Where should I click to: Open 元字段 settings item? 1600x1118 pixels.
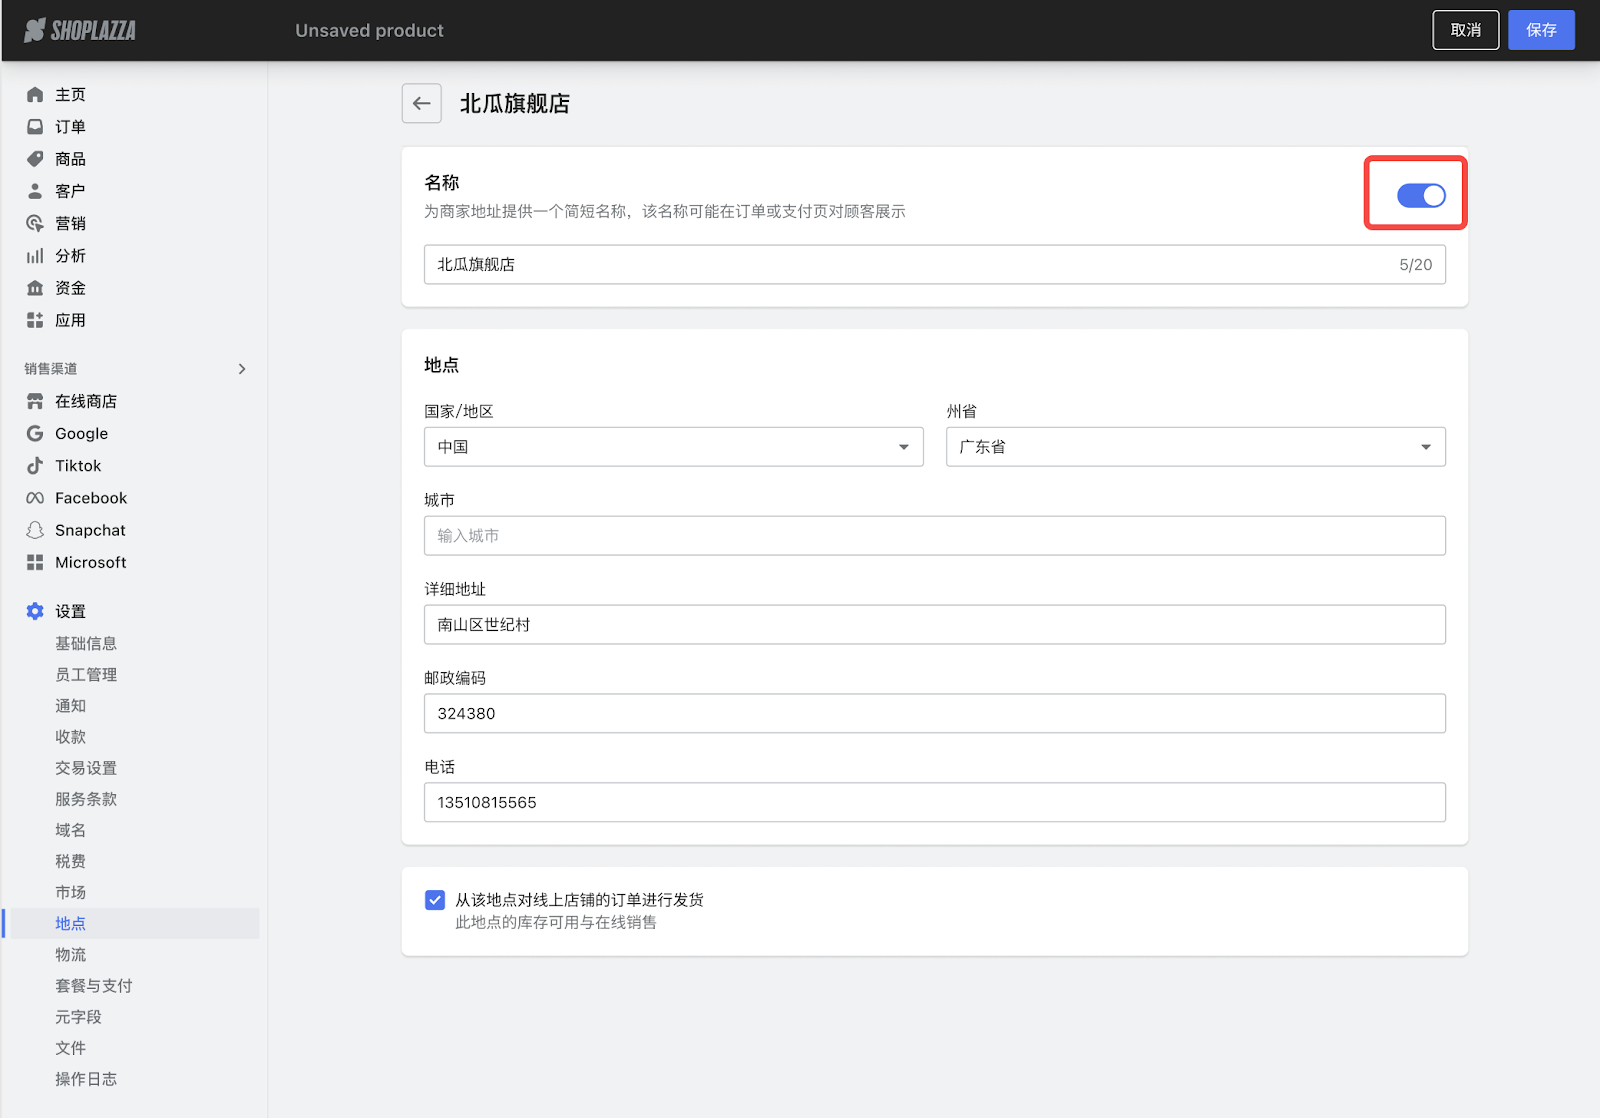pyautogui.click(x=78, y=1016)
